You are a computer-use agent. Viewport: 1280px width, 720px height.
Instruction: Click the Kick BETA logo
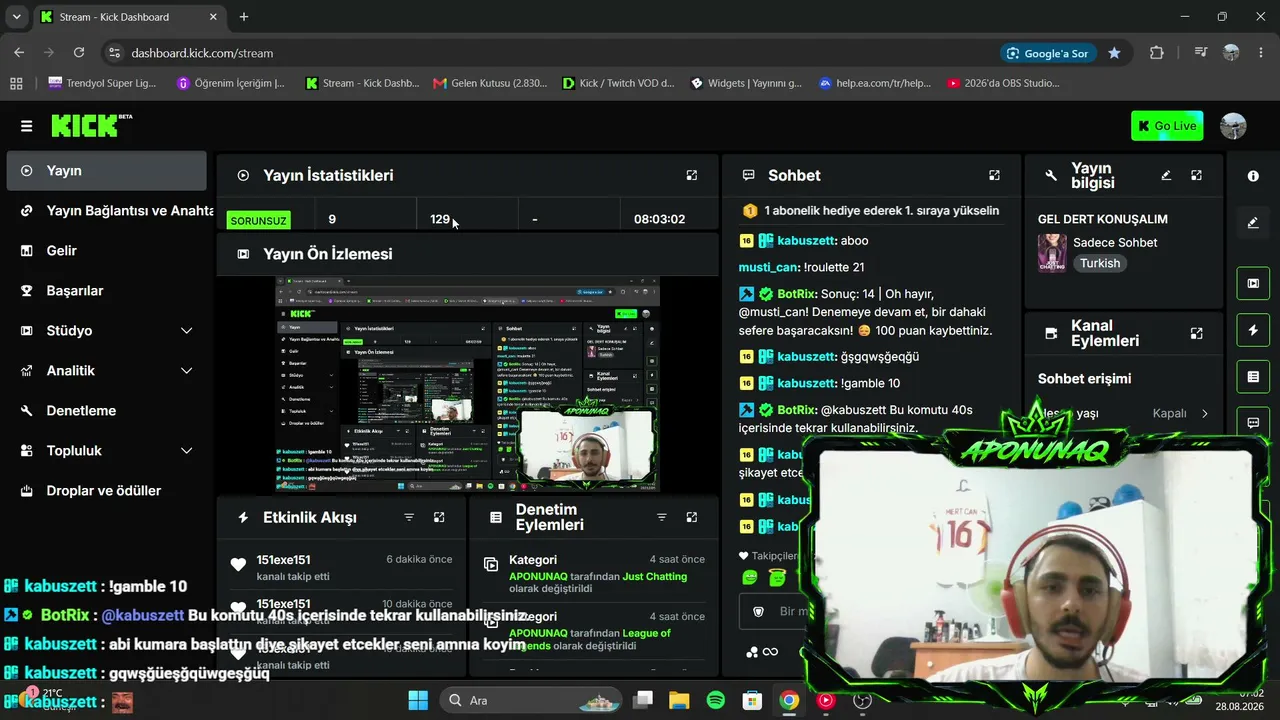point(91,125)
